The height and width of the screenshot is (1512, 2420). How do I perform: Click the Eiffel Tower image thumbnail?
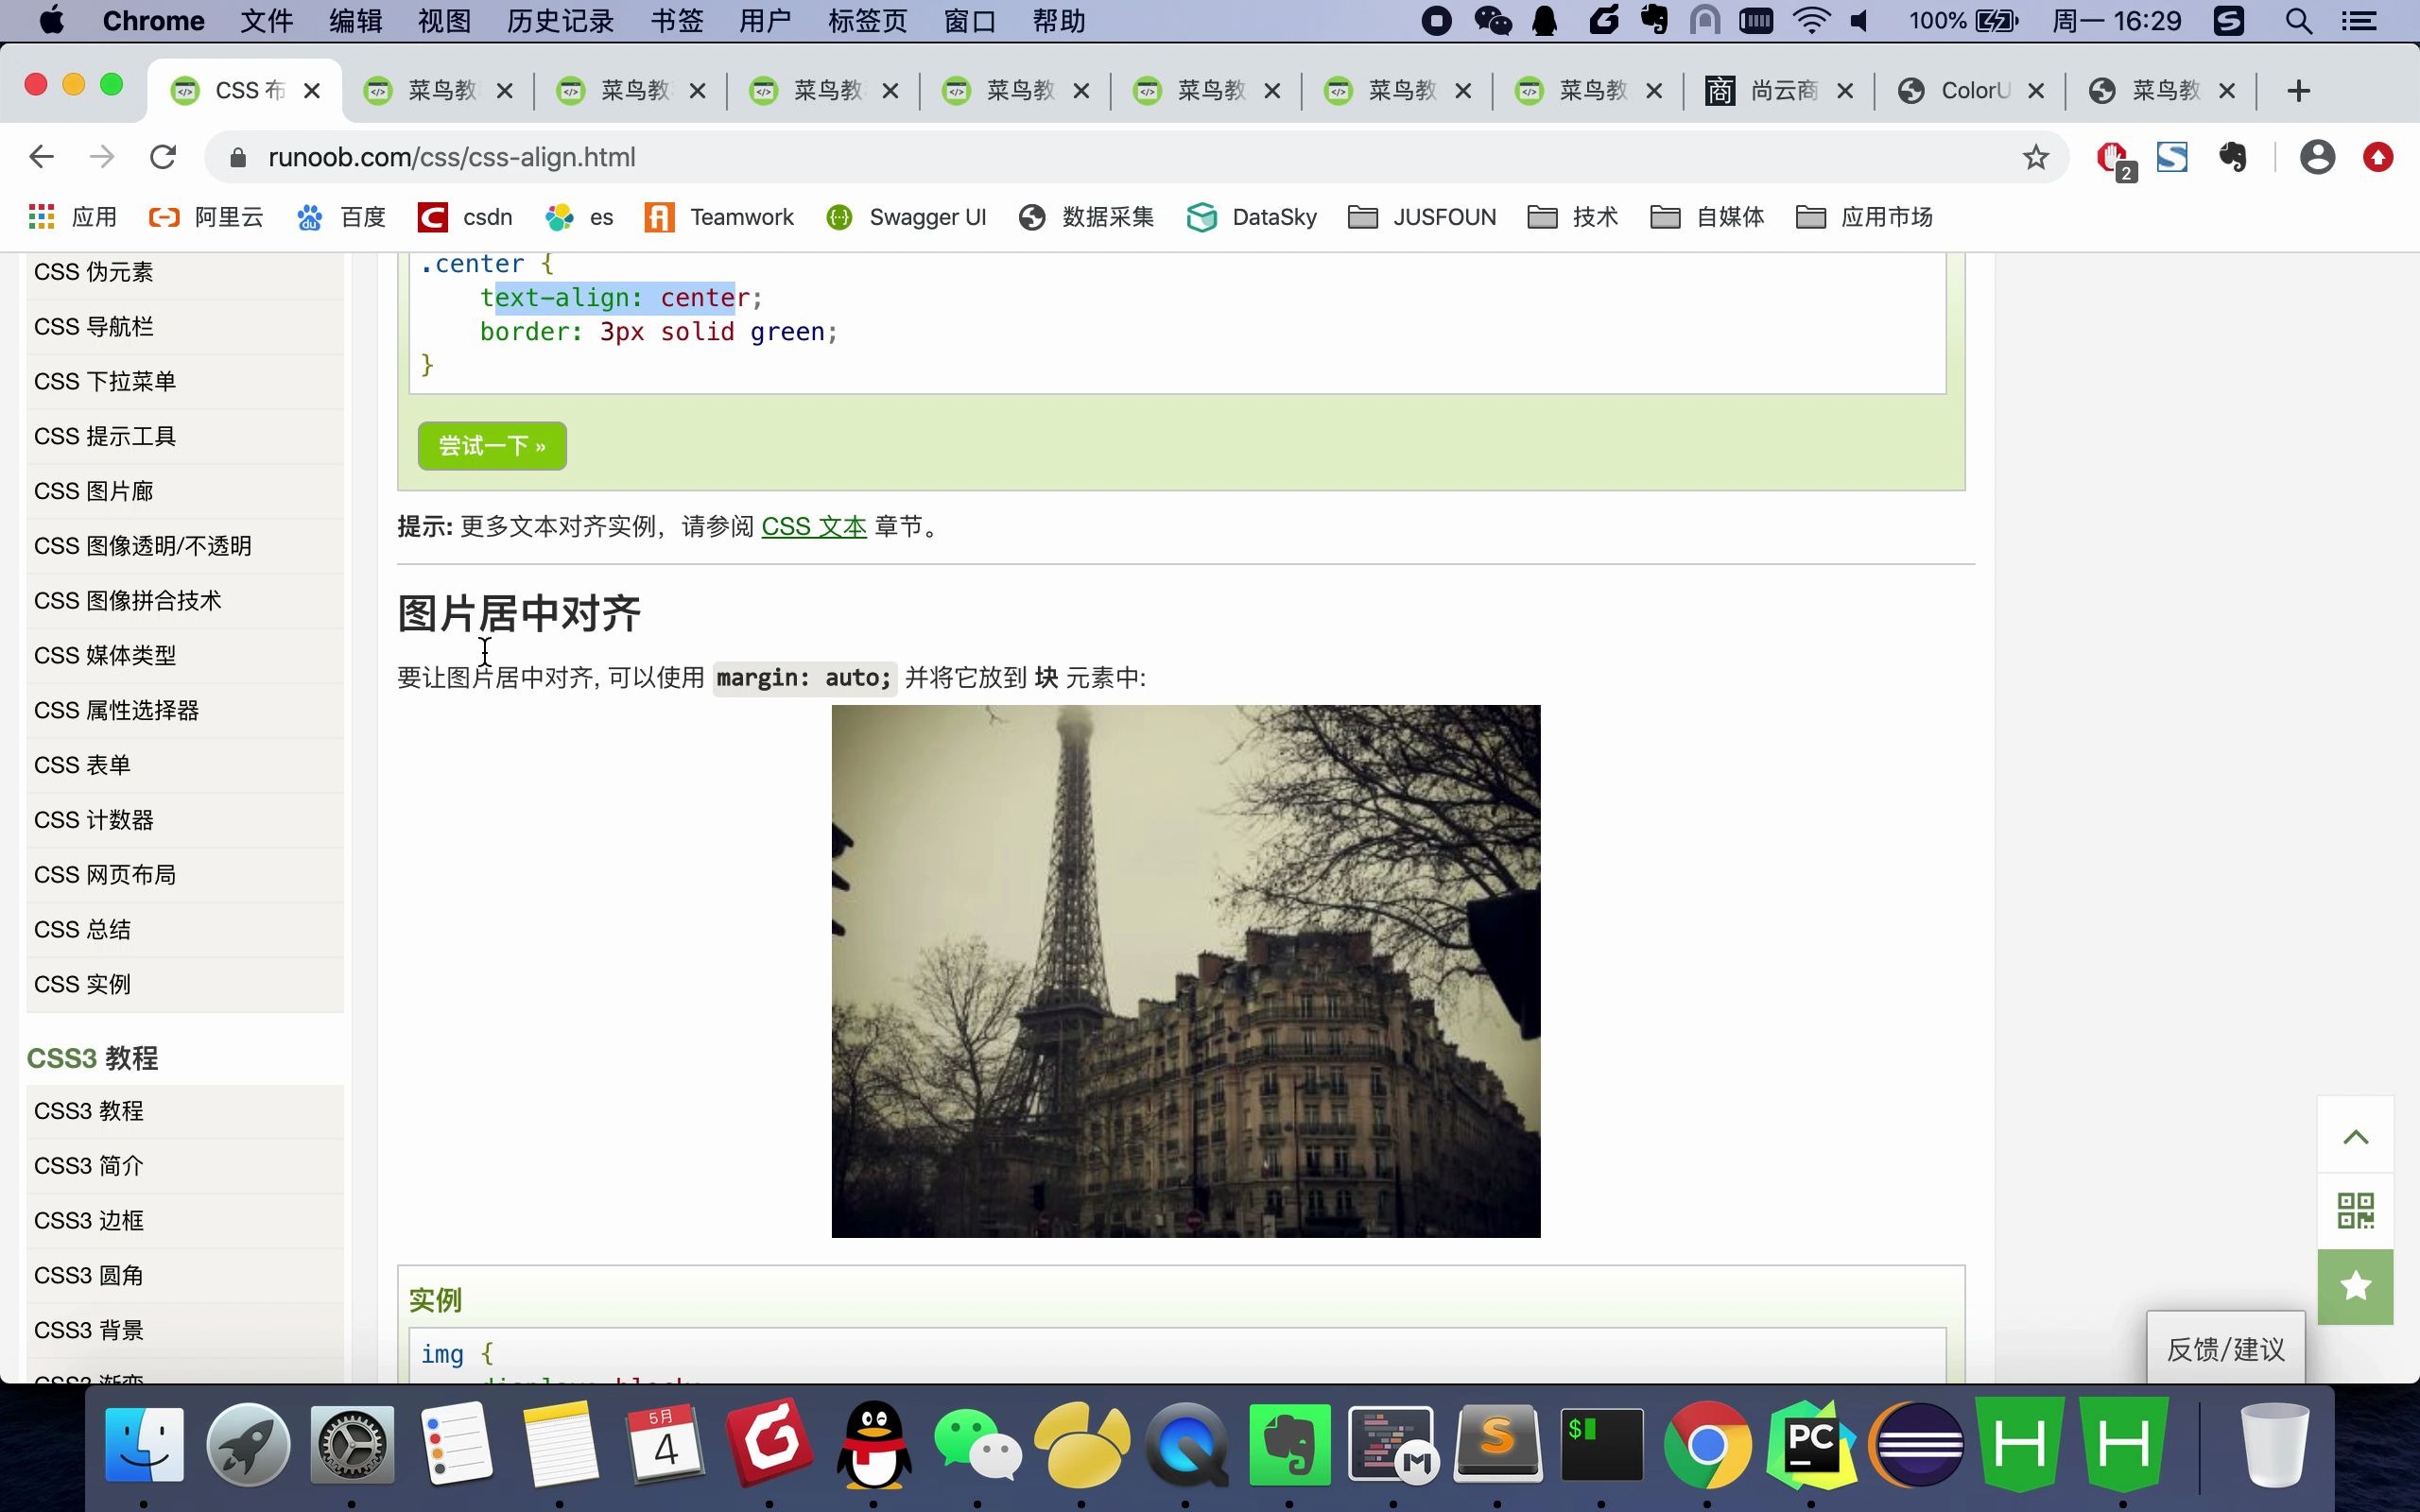click(x=1186, y=971)
